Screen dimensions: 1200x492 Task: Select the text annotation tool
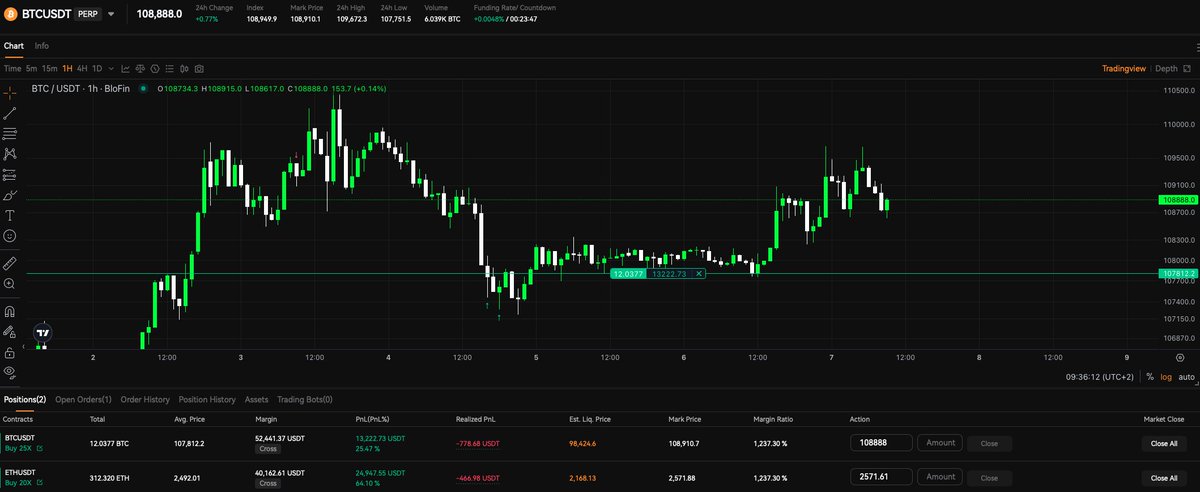[10, 215]
